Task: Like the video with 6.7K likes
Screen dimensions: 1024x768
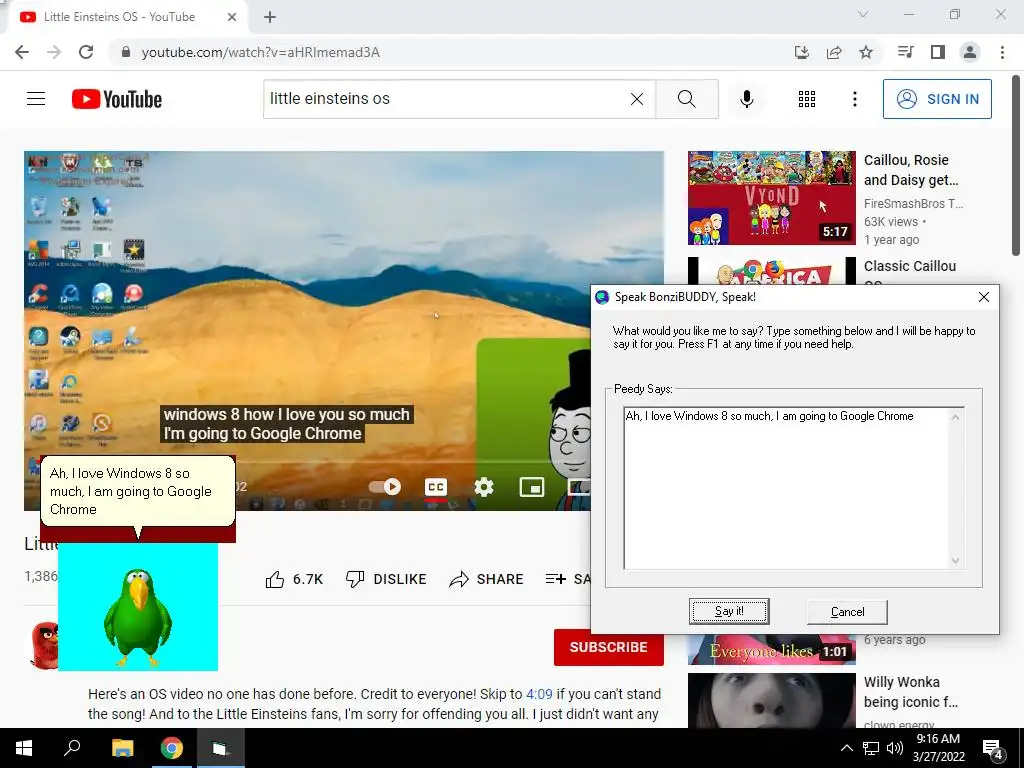Action: pos(295,579)
